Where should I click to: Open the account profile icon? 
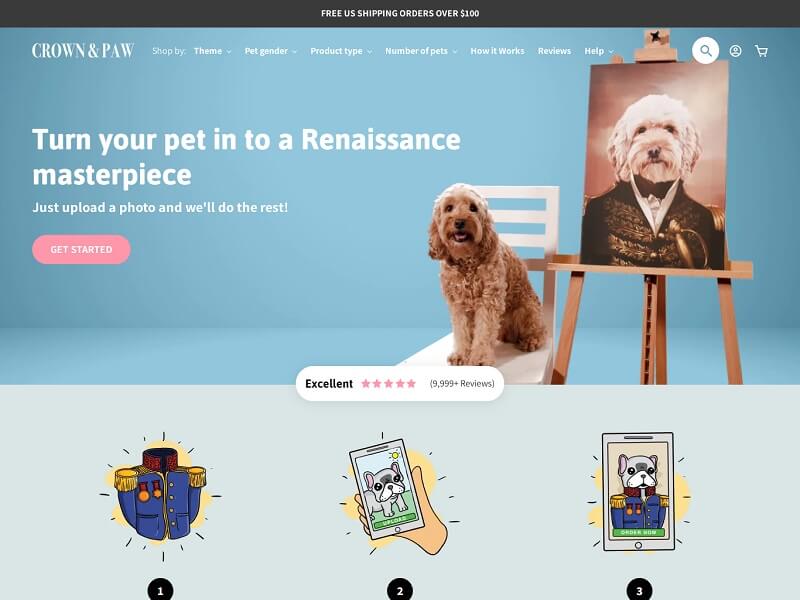[x=735, y=51]
